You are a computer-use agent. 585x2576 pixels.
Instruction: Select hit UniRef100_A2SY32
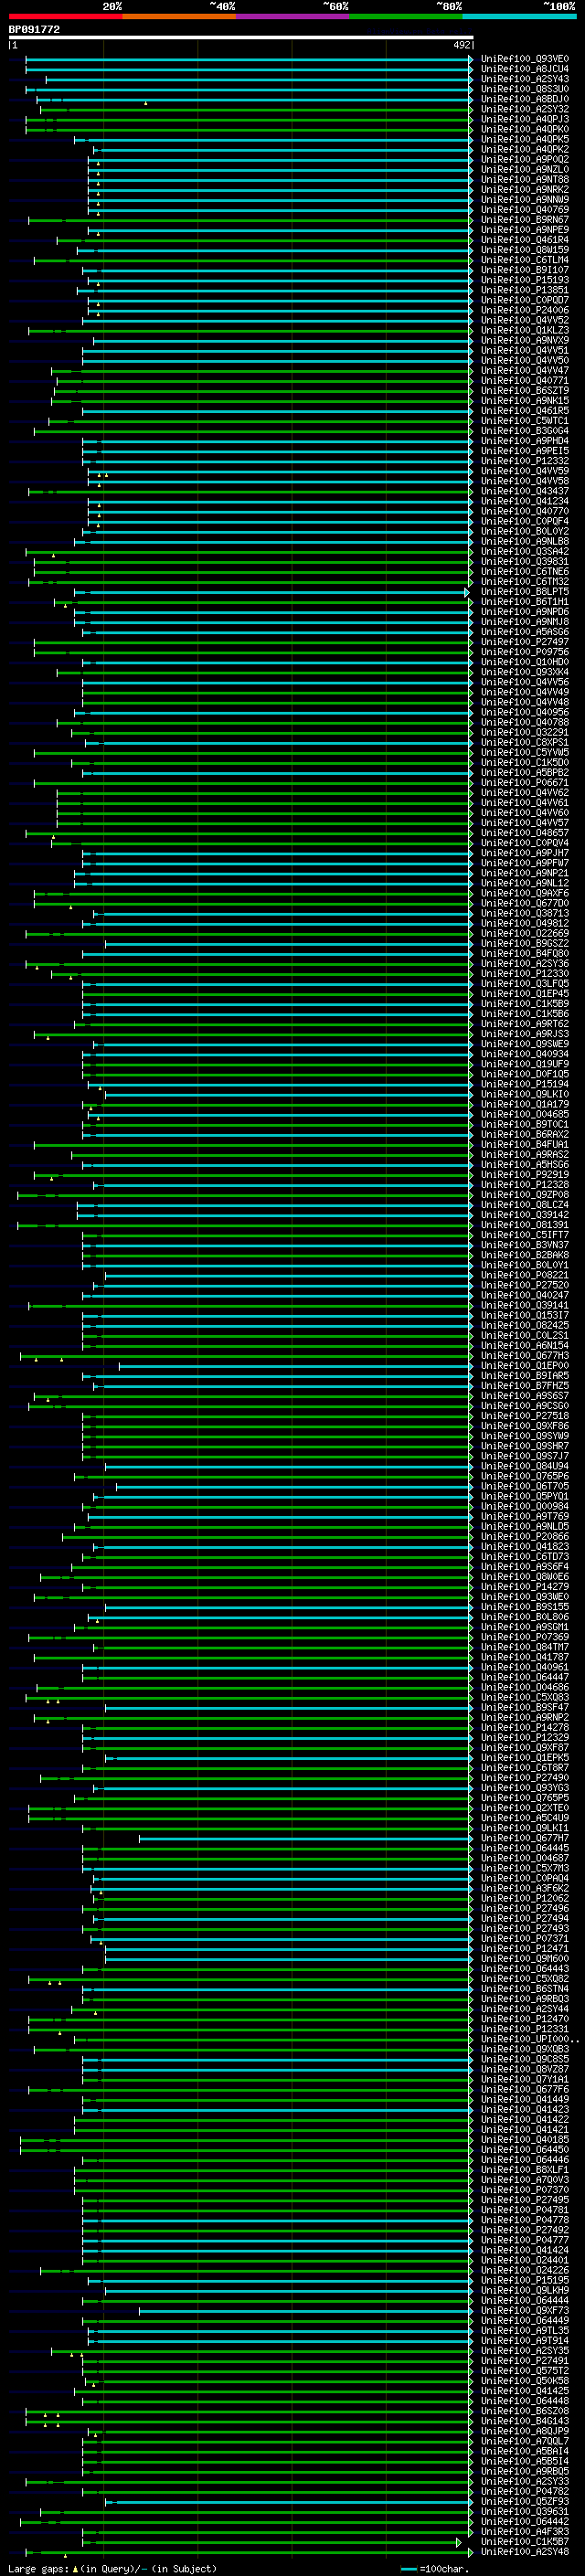524,109
